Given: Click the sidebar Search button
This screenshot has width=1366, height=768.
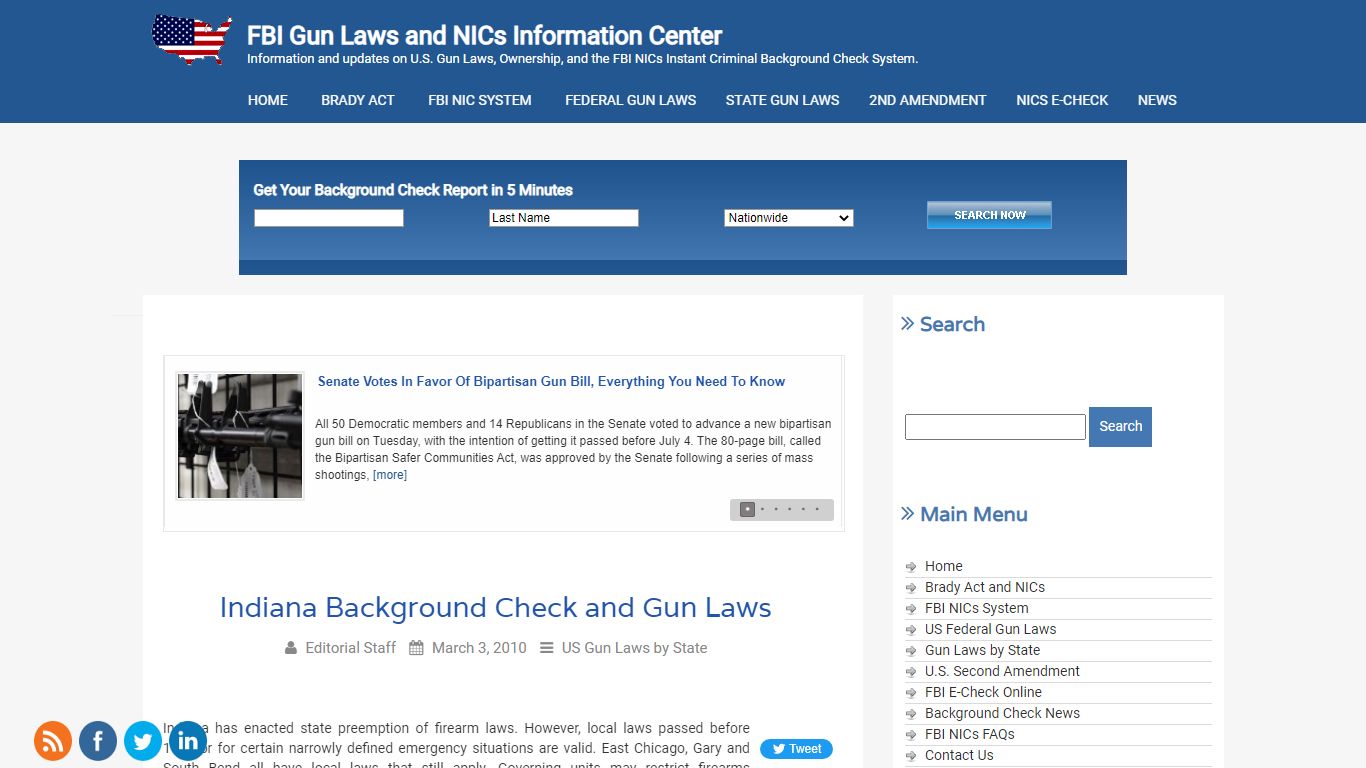Looking at the screenshot, I should 1120,426.
